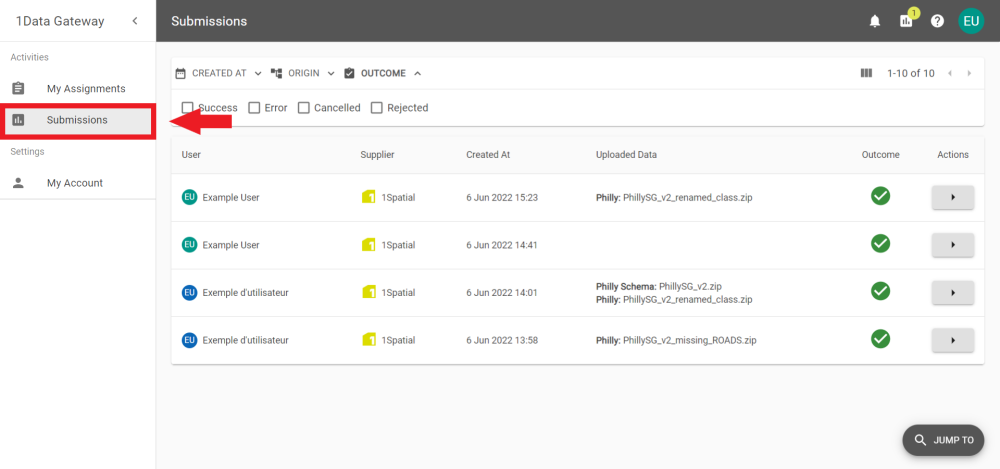This screenshot has width=1000, height=469.
Task: Click success outcome icon for 15:23 row
Action: (880, 196)
